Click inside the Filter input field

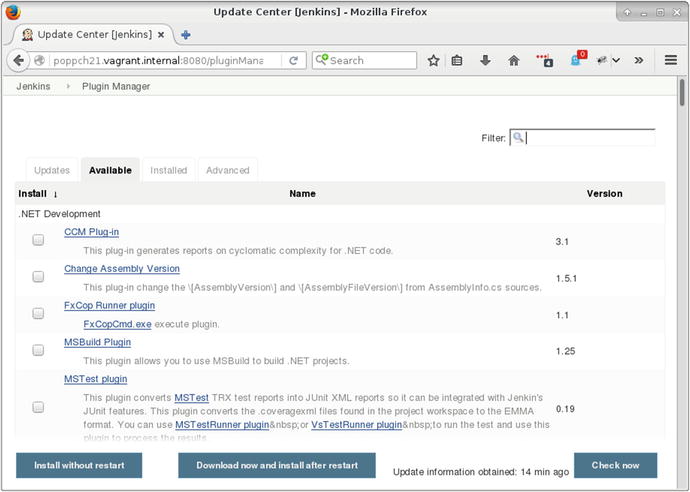coord(583,138)
